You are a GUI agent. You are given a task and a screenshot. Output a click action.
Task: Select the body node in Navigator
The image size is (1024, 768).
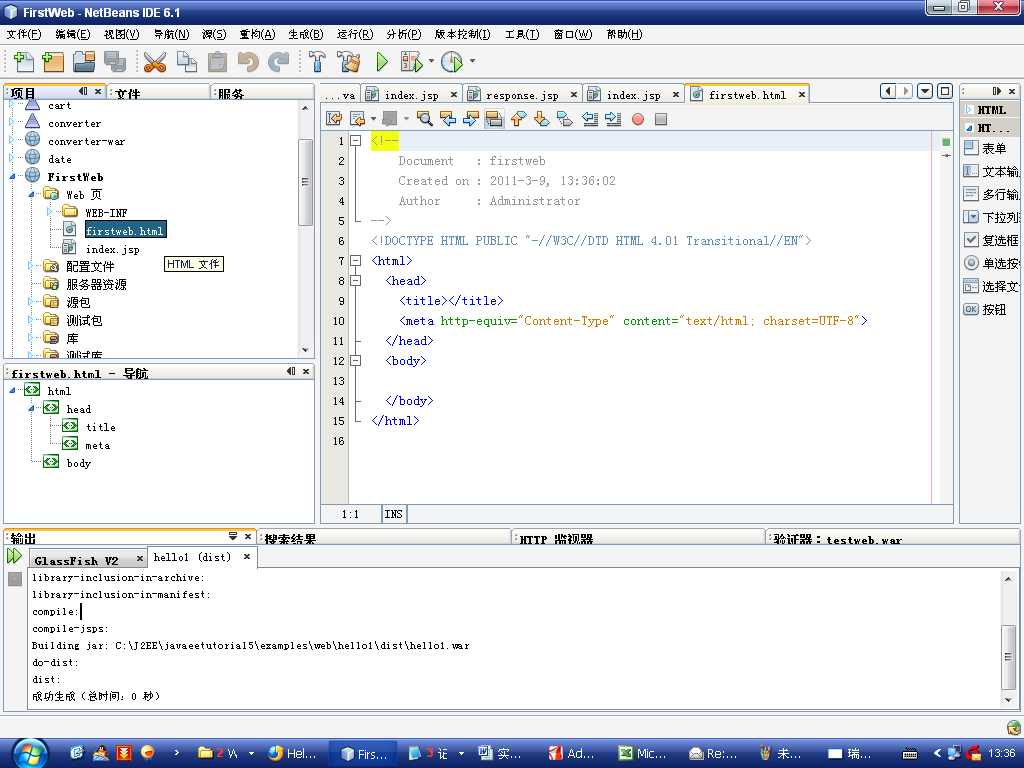click(x=78, y=463)
